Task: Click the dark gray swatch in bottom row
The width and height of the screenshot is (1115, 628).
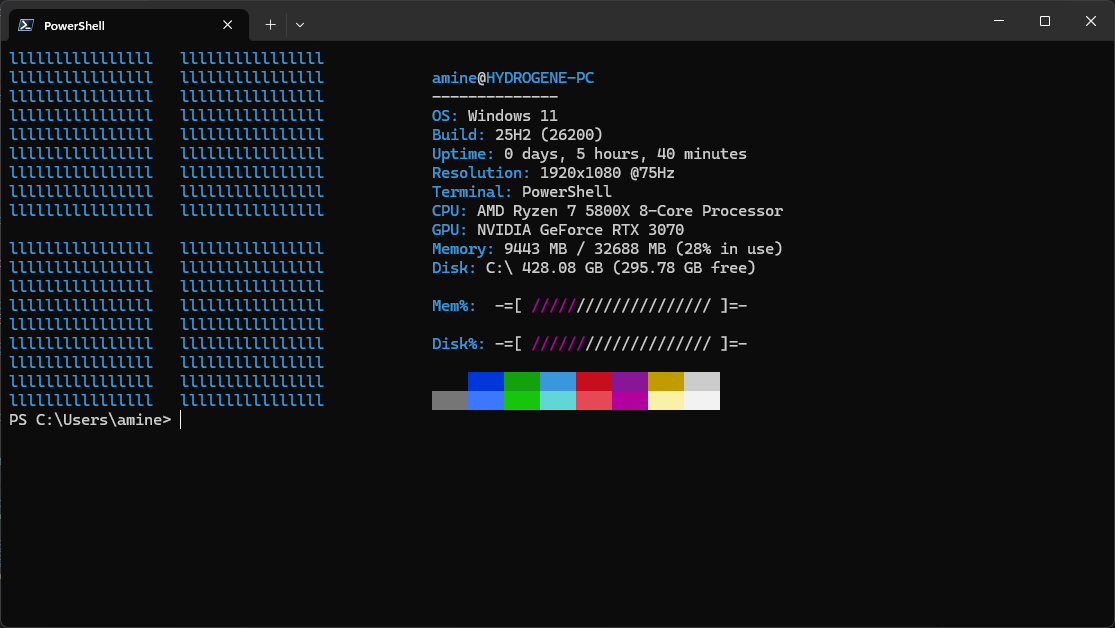Action: point(449,400)
